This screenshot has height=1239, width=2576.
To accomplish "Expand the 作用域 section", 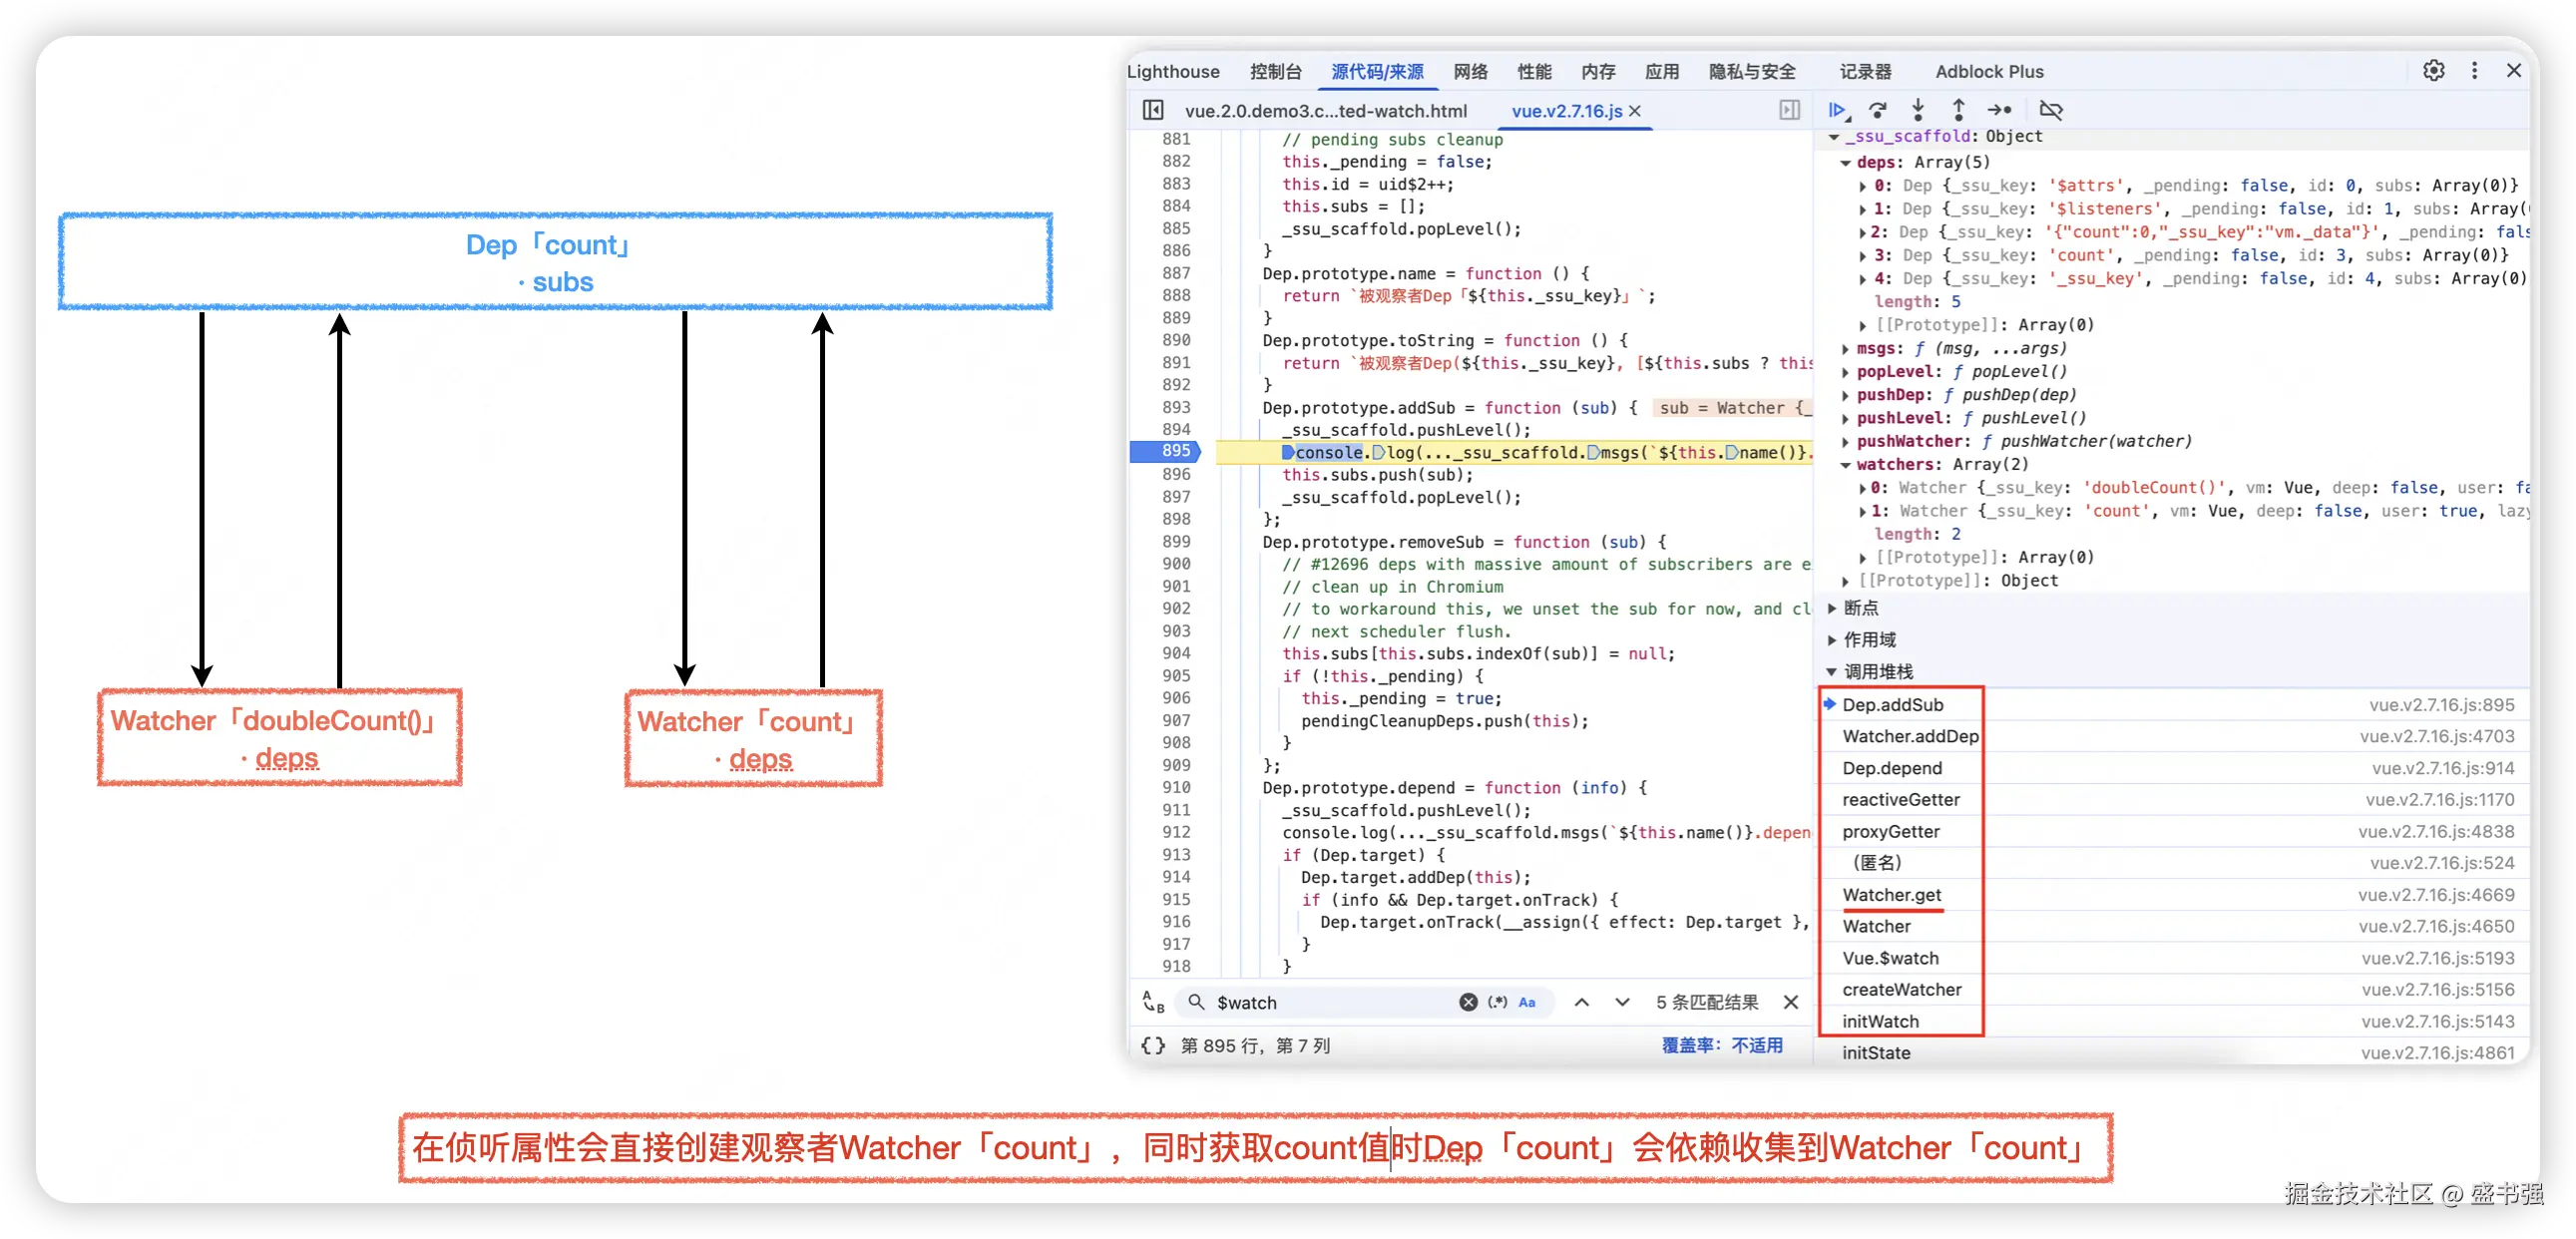I will 1868,640.
